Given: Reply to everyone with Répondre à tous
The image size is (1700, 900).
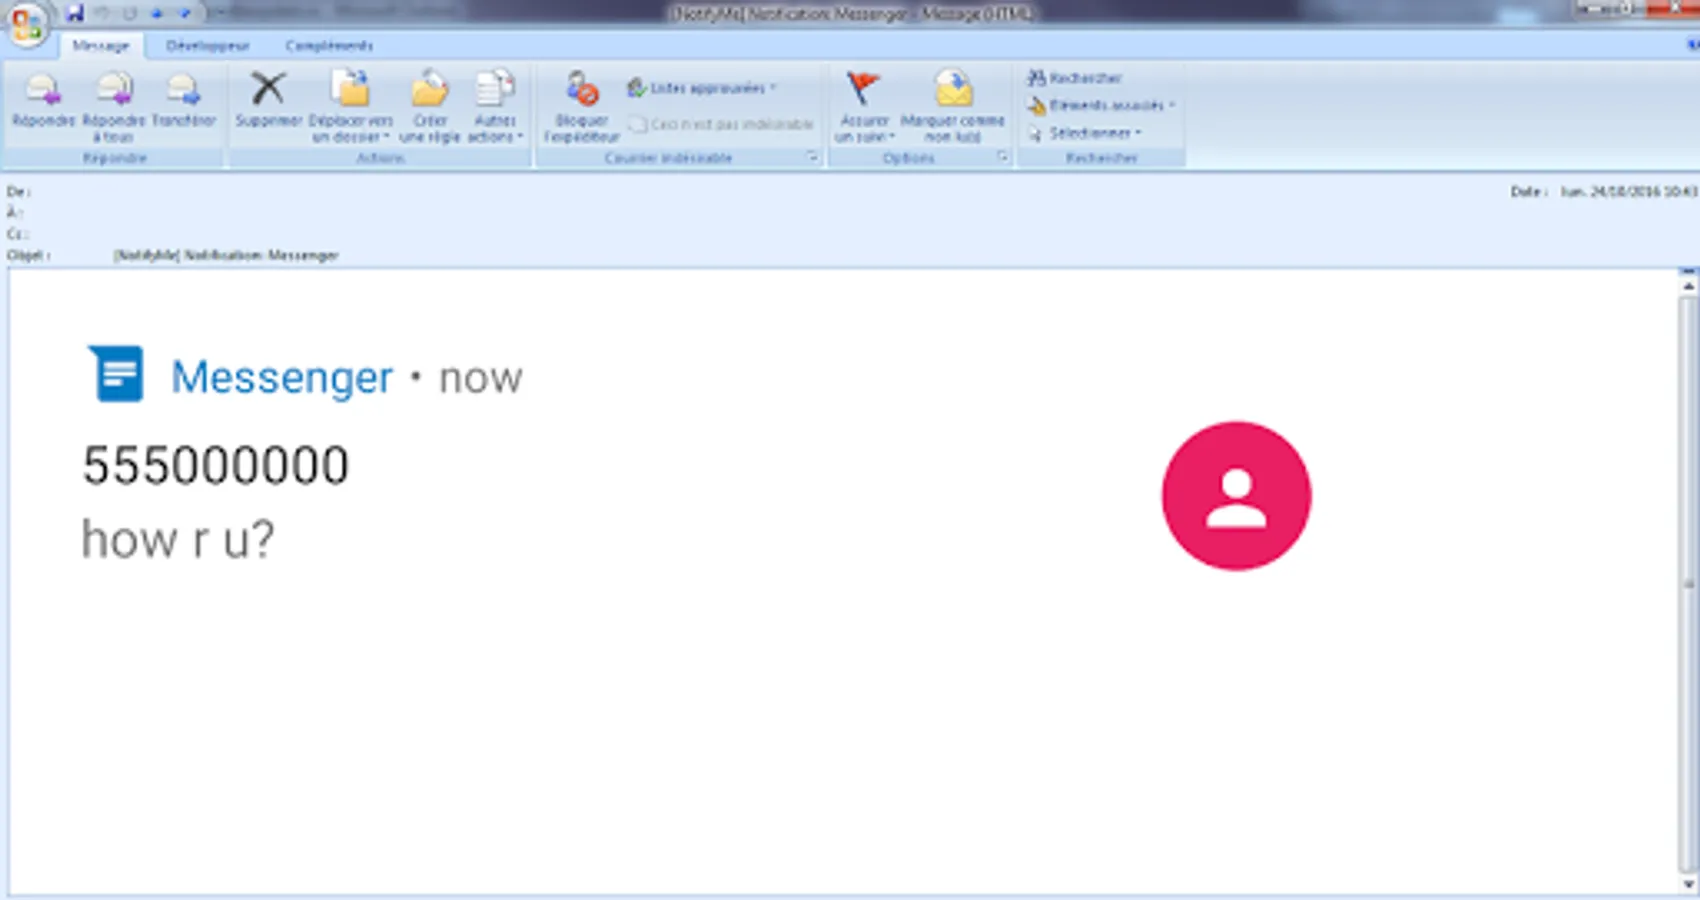Looking at the screenshot, I should [x=113, y=107].
